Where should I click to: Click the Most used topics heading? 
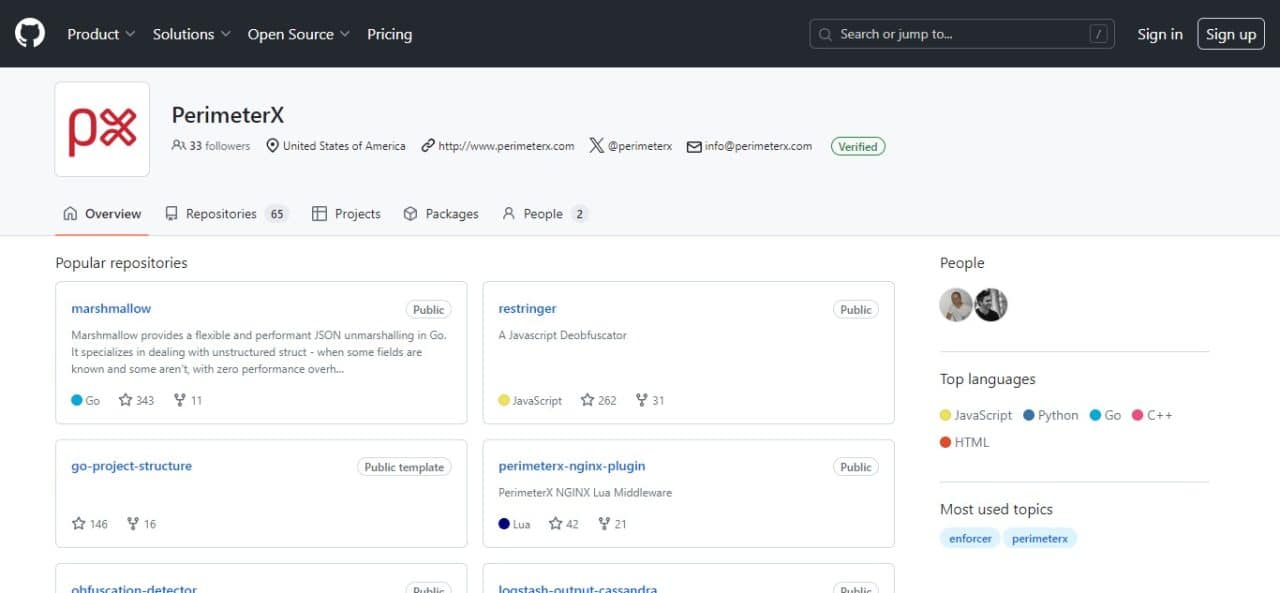tap(996, 509)
